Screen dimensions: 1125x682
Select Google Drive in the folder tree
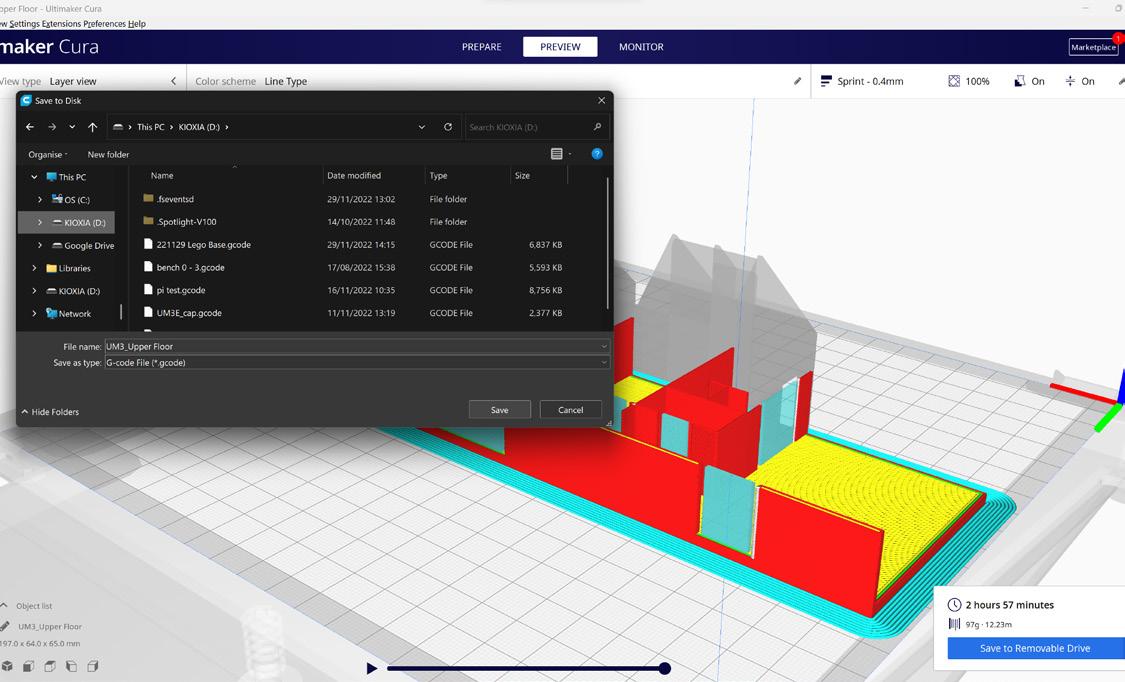[89, 245]
